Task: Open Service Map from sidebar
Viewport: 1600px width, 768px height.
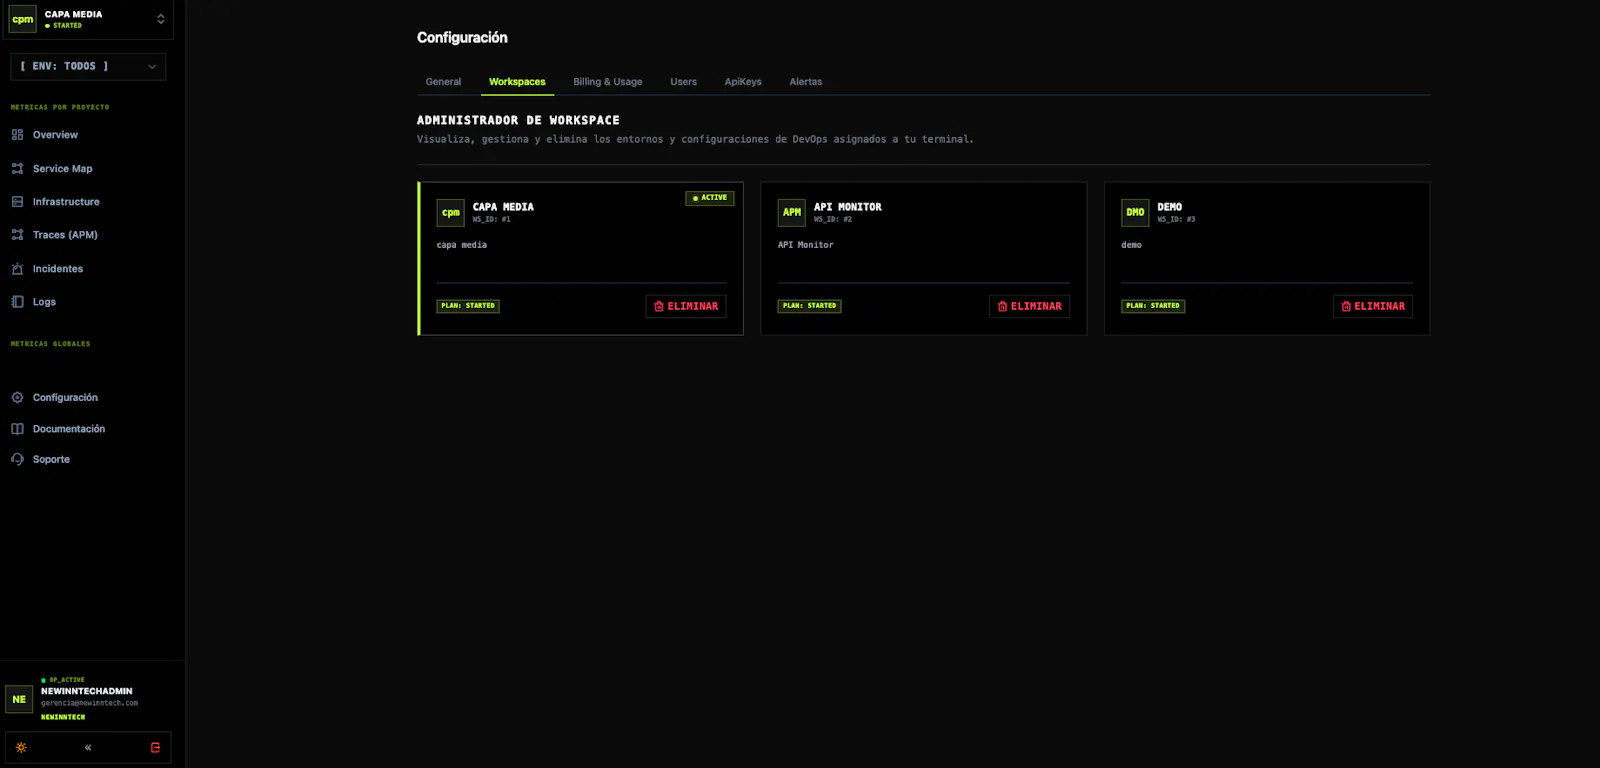Action: 62,169
